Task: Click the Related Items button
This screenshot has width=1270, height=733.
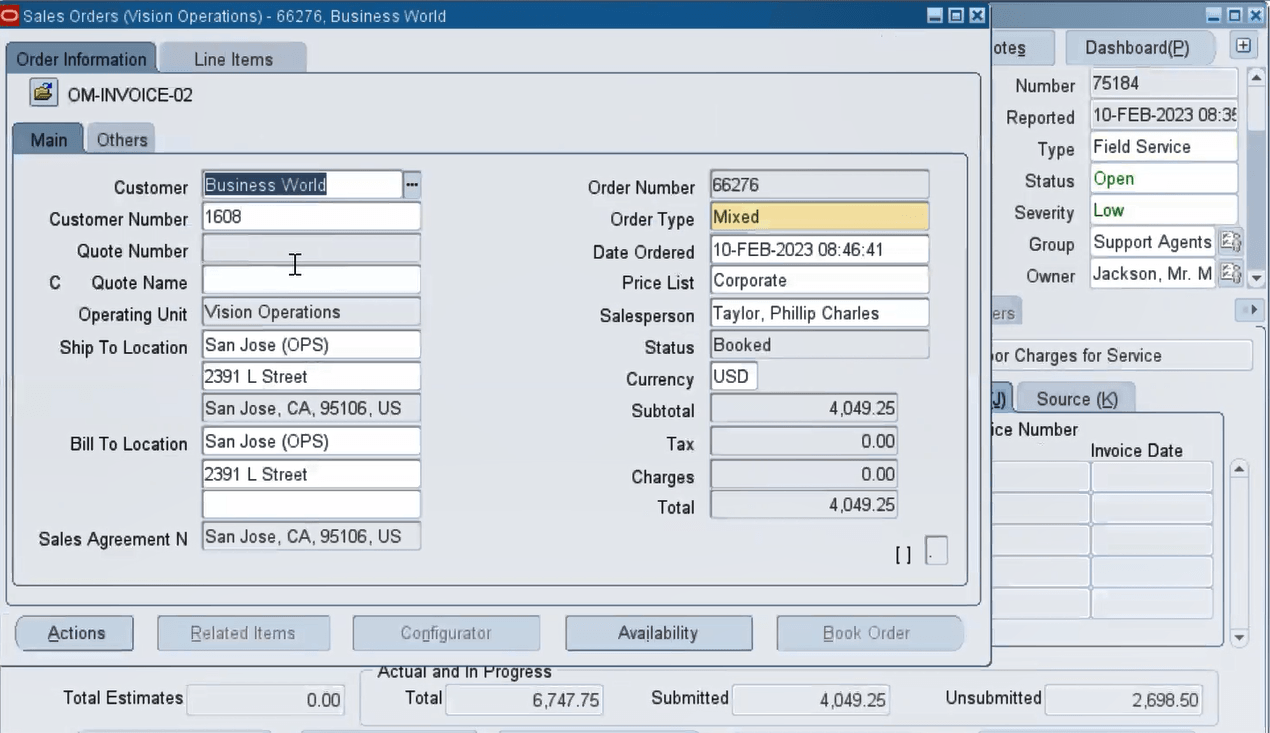Action: click(x=243, y=633)
